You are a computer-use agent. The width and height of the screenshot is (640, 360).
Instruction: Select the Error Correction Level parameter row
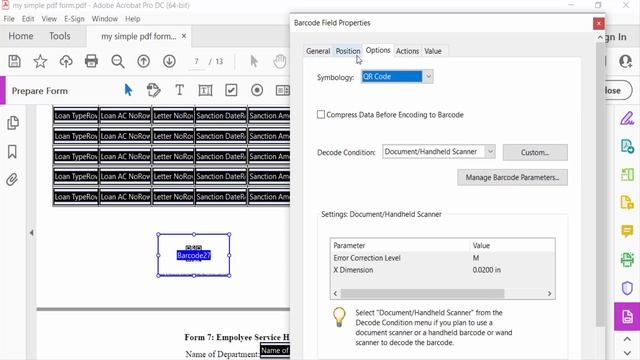[442, 258]
